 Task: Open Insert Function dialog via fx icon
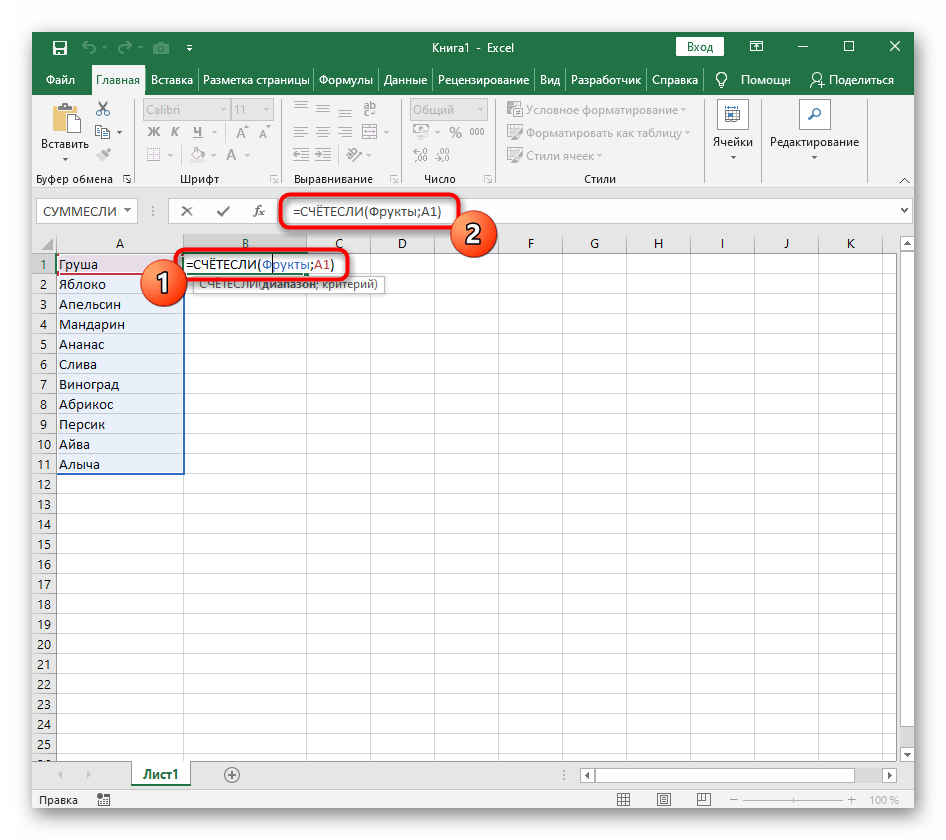click(x=258, y=211)
